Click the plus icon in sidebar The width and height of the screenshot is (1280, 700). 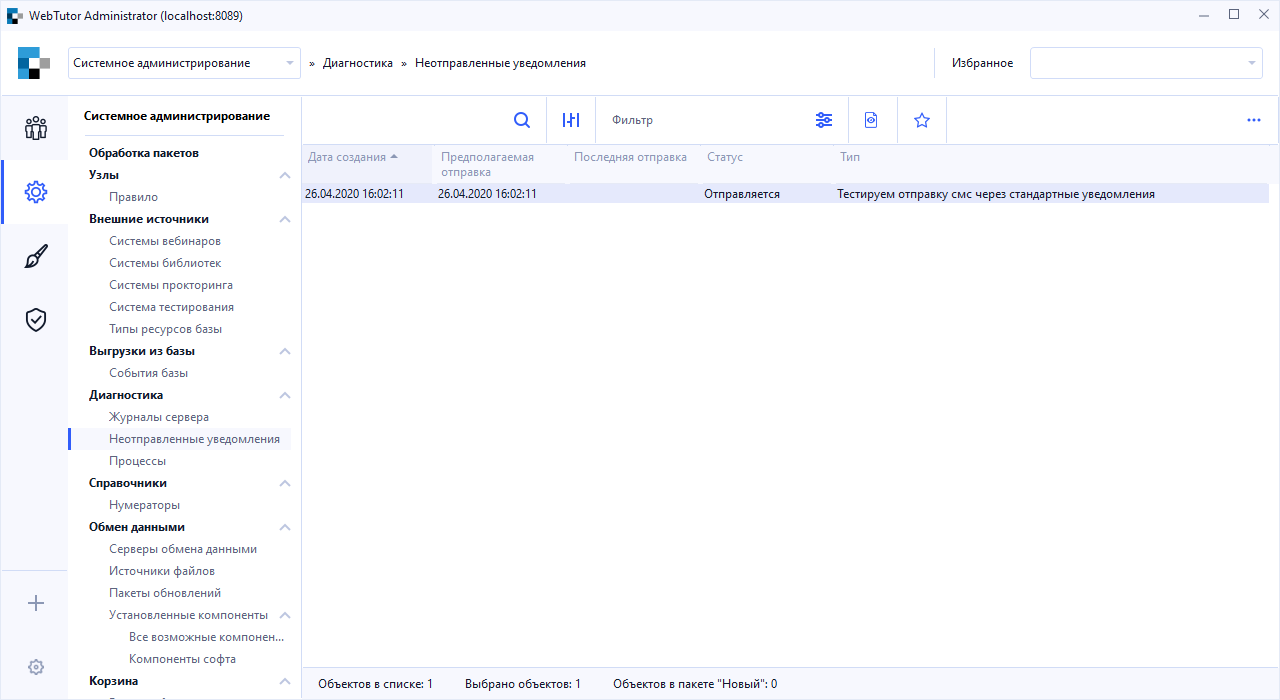click(x=36, y=603)
